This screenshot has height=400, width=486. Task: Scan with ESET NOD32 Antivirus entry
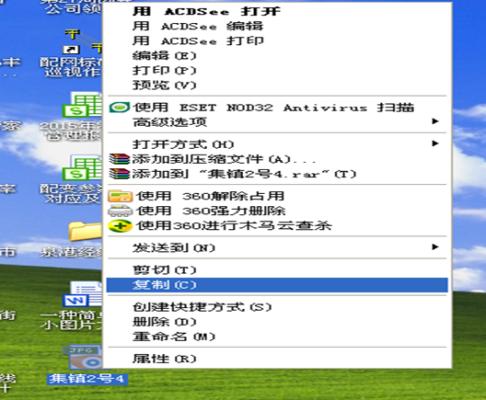pyautogui.click(x=277, y=107)
